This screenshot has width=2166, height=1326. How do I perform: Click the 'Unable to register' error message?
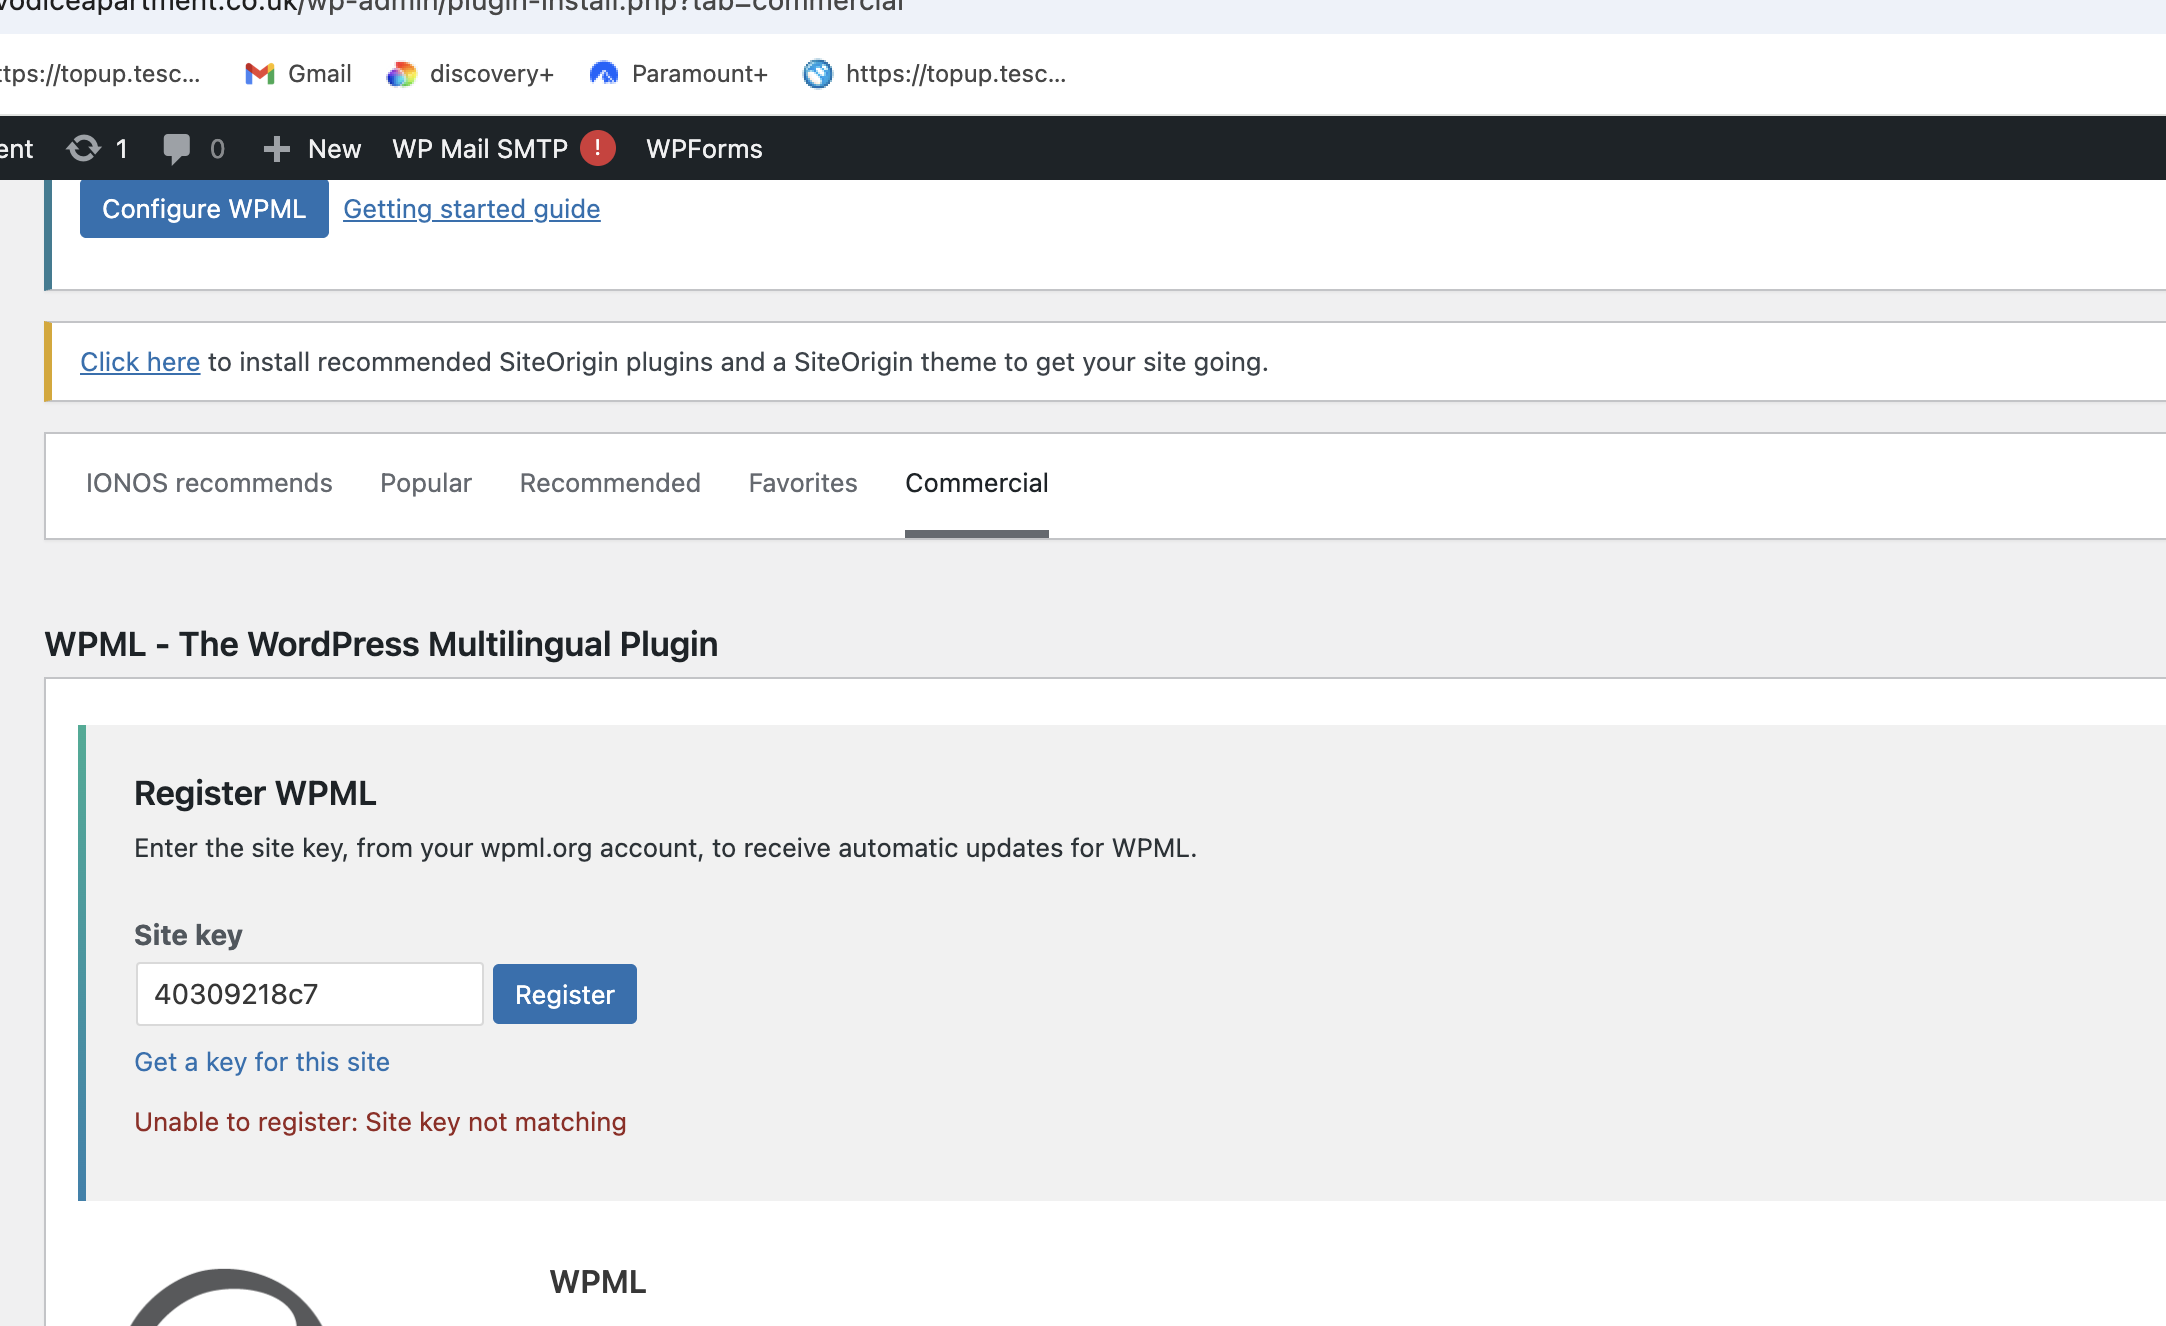click(380, 1122)
